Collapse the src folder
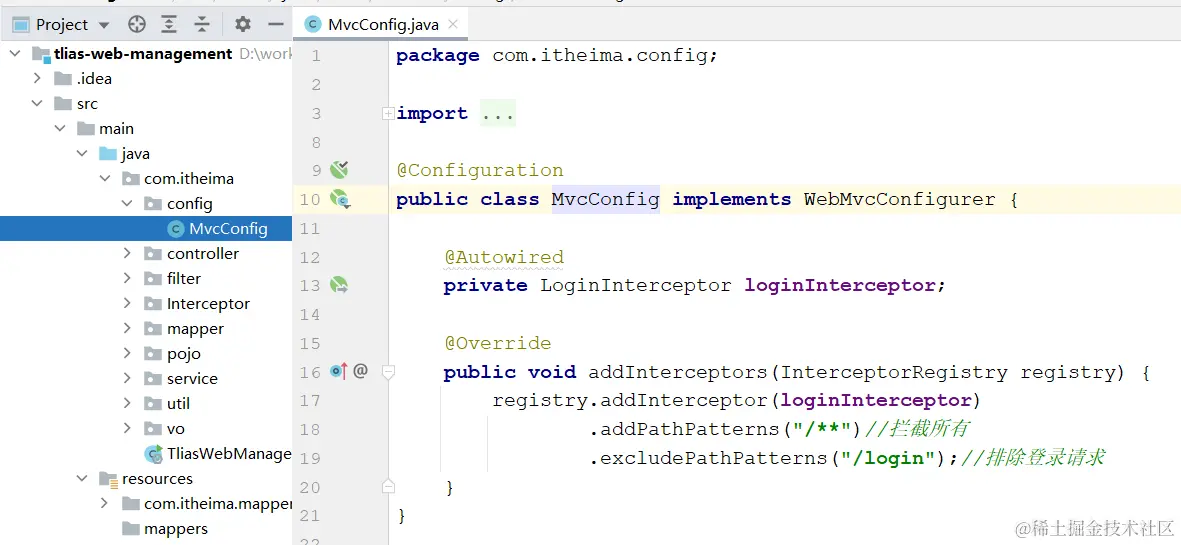This screenshot has width=1181, height=545. click(37, 104)
